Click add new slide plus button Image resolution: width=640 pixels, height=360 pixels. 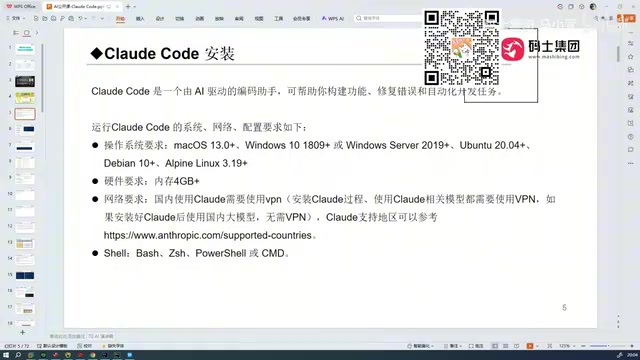(22, 333)
